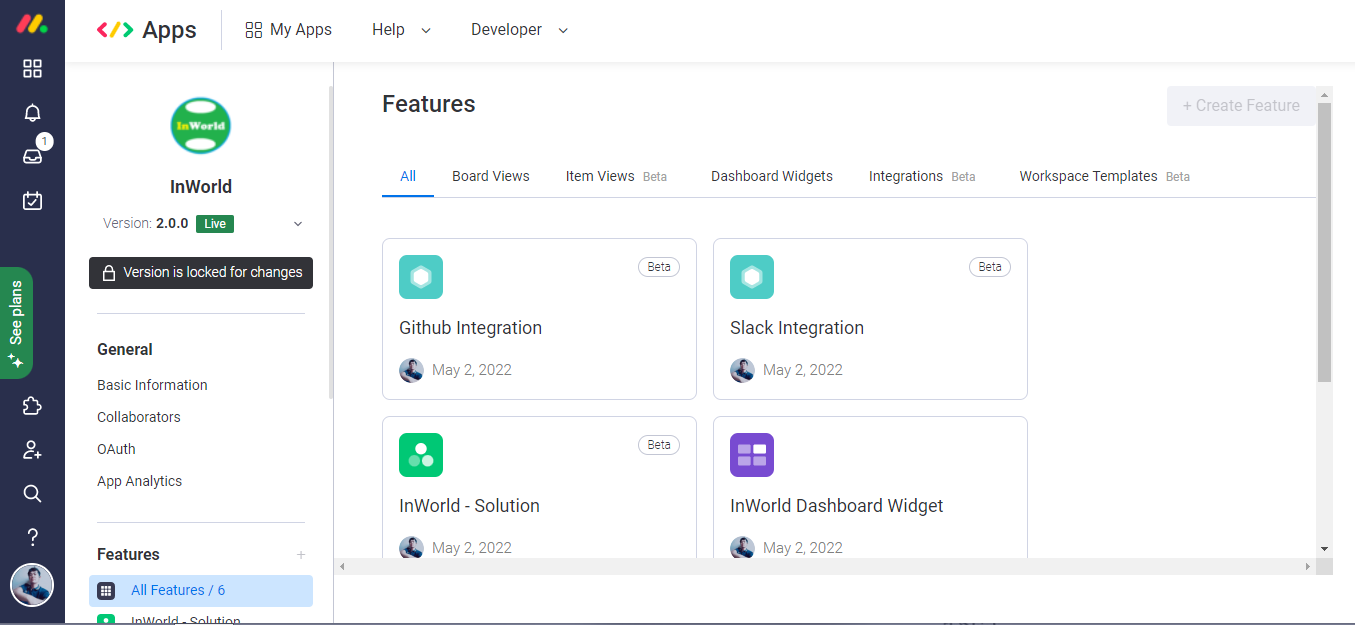Open the InWorld Dashboard Widget card title

click(x=837, y=506)
